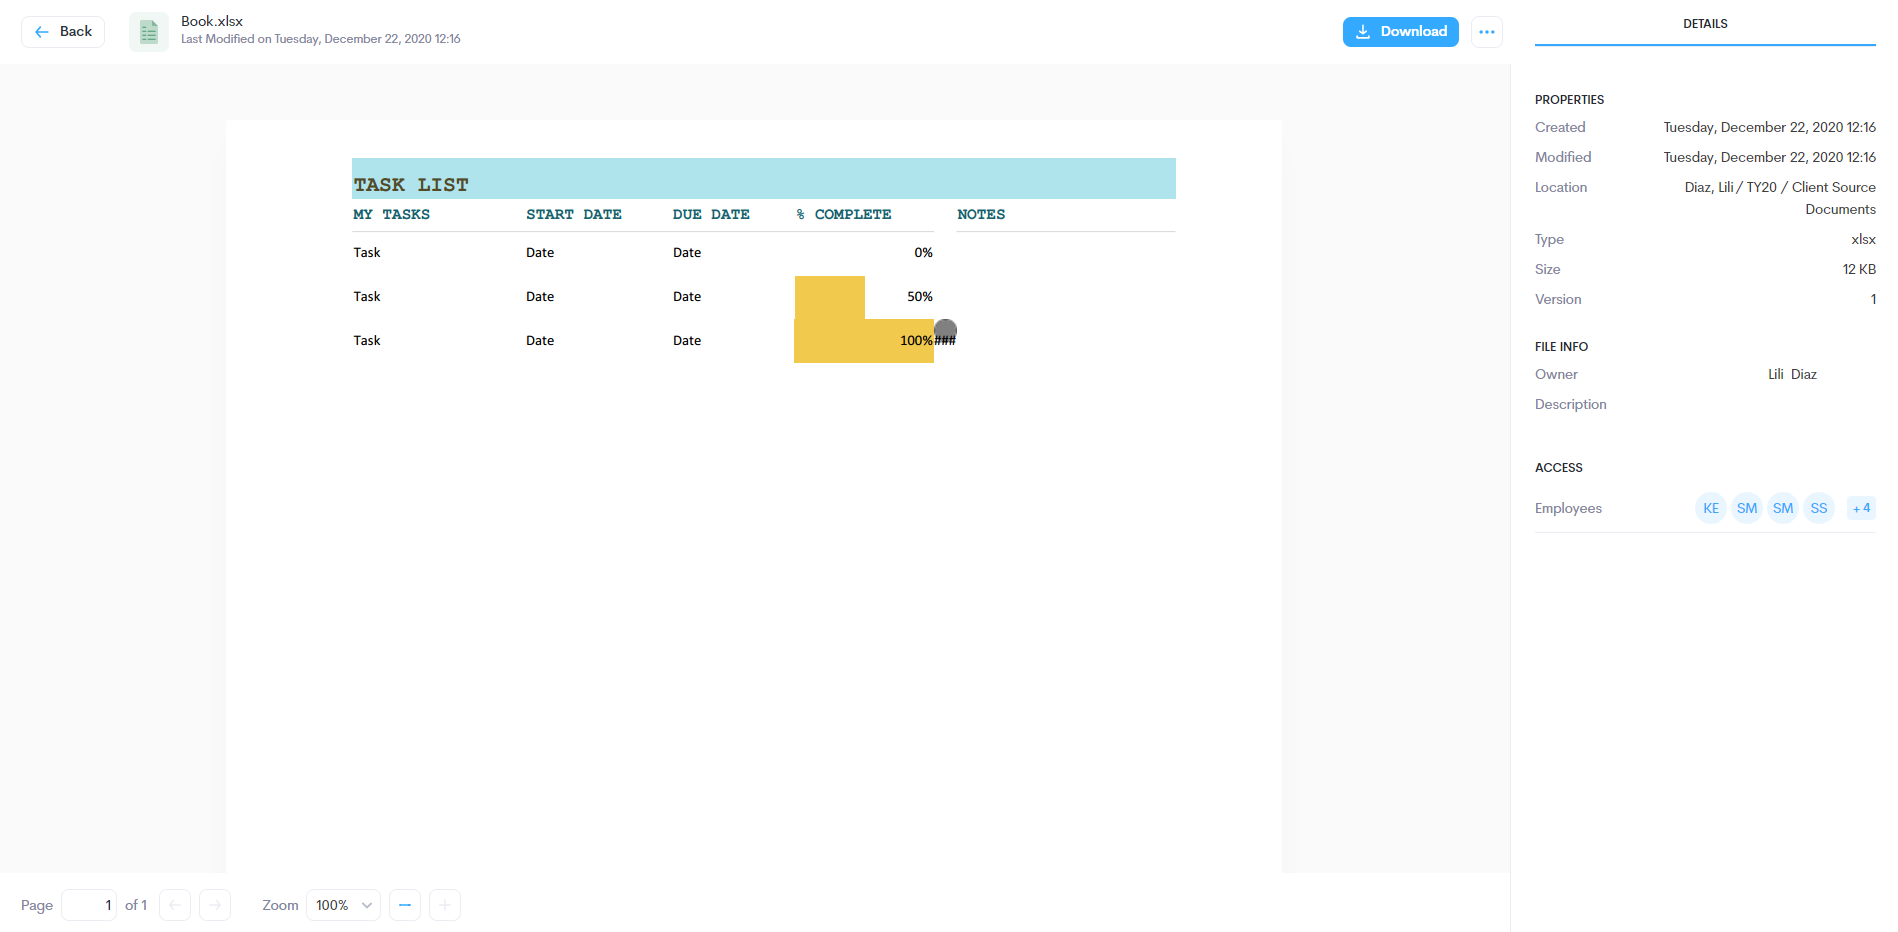Click the 50% complete yellow progress bar
This screenshot has width=1898, height=932.
coord(830,297)
